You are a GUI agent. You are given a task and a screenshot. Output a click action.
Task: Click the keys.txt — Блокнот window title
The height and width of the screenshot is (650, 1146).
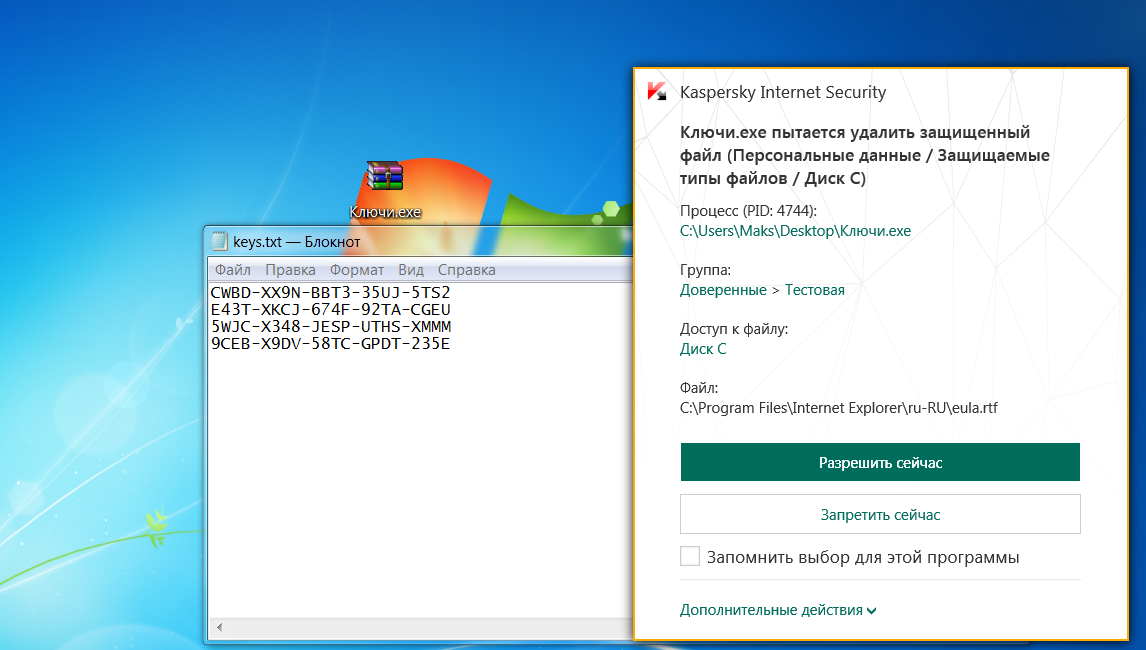pyautogui.click(x=296, y=242)
